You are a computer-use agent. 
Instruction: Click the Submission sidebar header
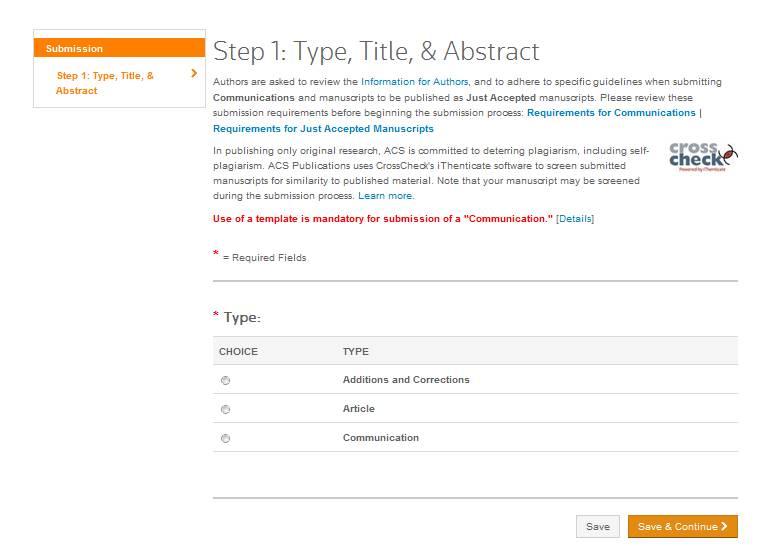(x=119, y=48)
